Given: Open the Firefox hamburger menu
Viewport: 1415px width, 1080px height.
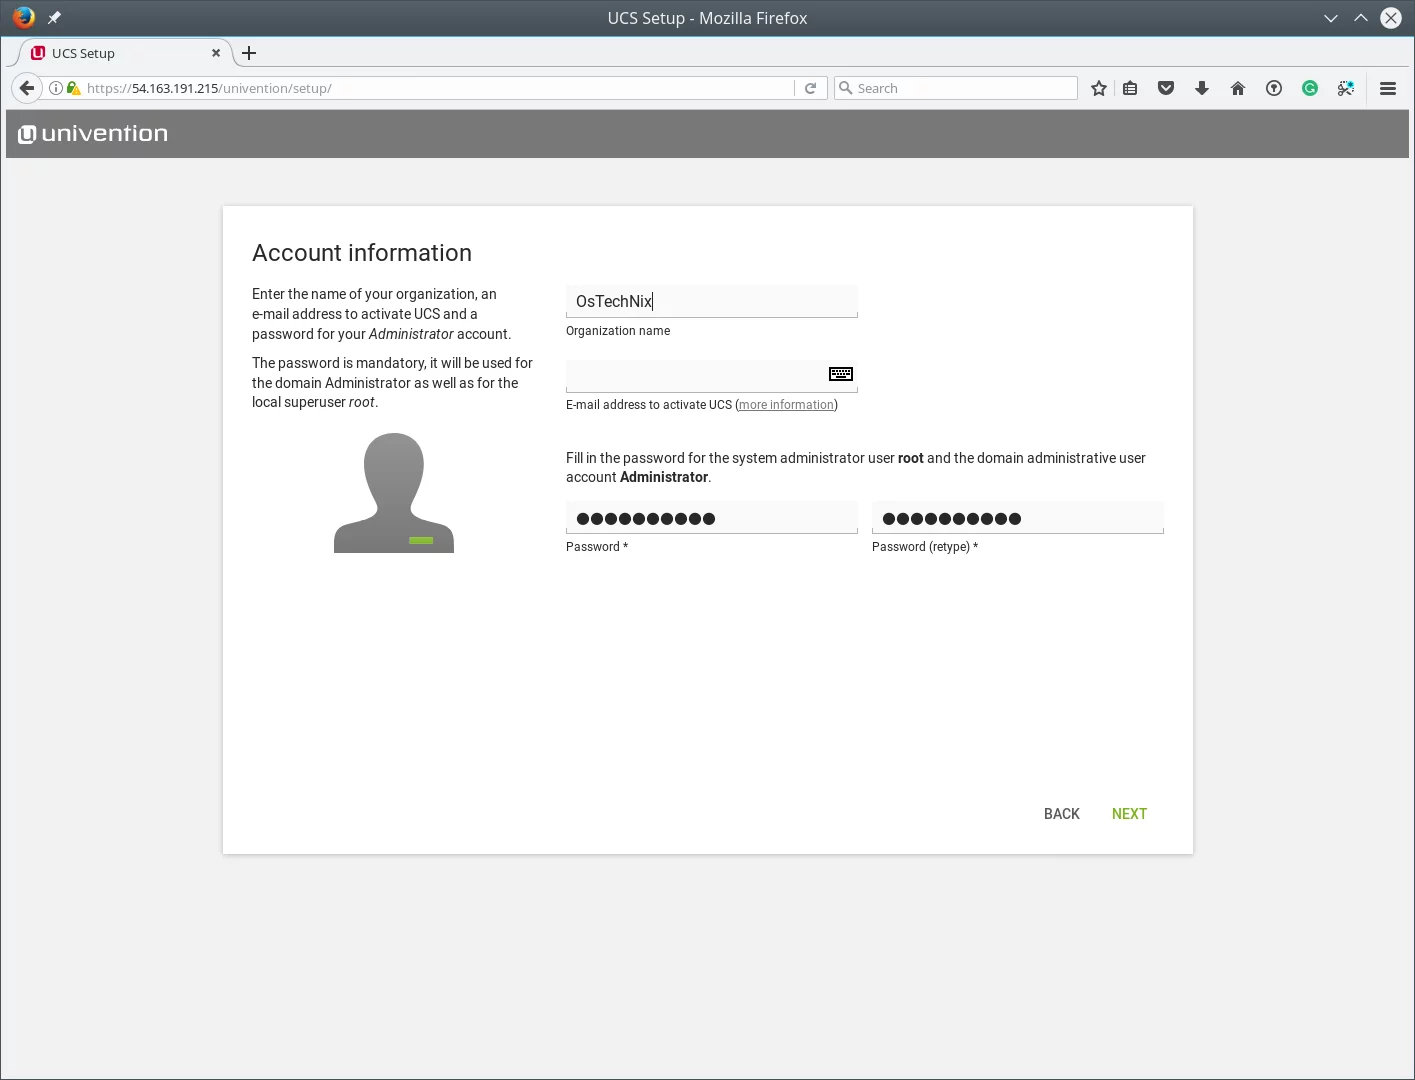Looking at the screenshot, I should (1388, 88).
